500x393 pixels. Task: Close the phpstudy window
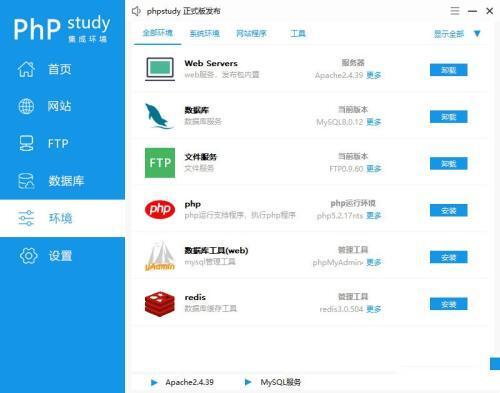490,11
